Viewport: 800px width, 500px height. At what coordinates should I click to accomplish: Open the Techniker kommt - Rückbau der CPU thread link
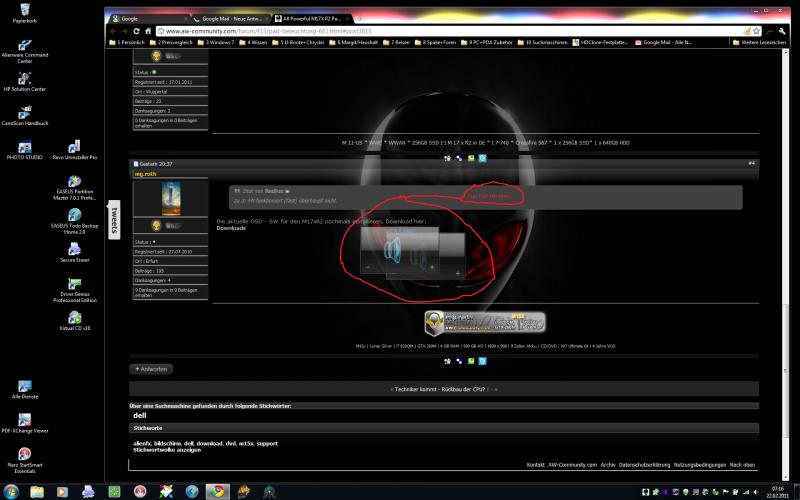point(439,389)
